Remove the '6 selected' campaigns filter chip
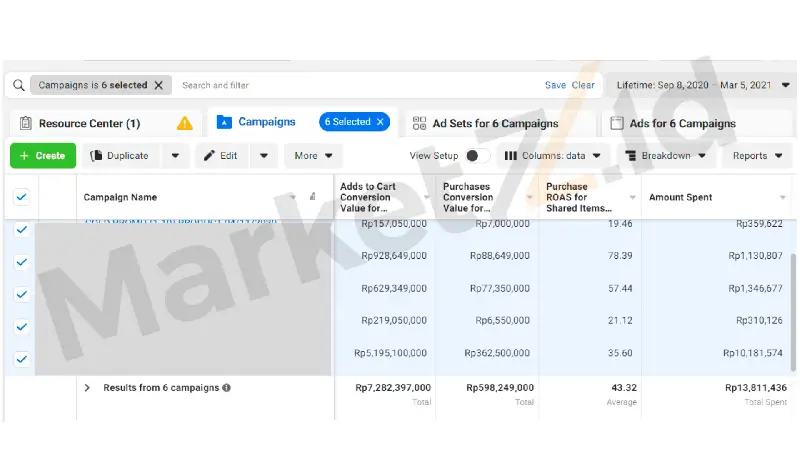Viewport: 800px width, 450px height. 158,86
